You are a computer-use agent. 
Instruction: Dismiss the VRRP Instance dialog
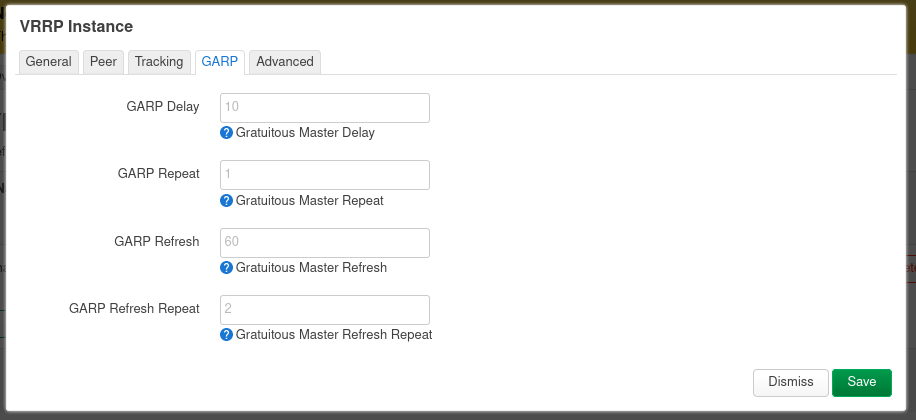[790, 383]
